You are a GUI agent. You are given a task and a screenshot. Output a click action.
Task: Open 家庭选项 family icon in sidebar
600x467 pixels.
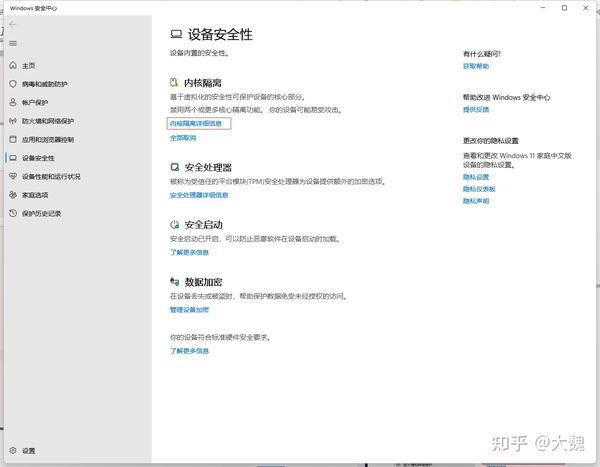13,195
